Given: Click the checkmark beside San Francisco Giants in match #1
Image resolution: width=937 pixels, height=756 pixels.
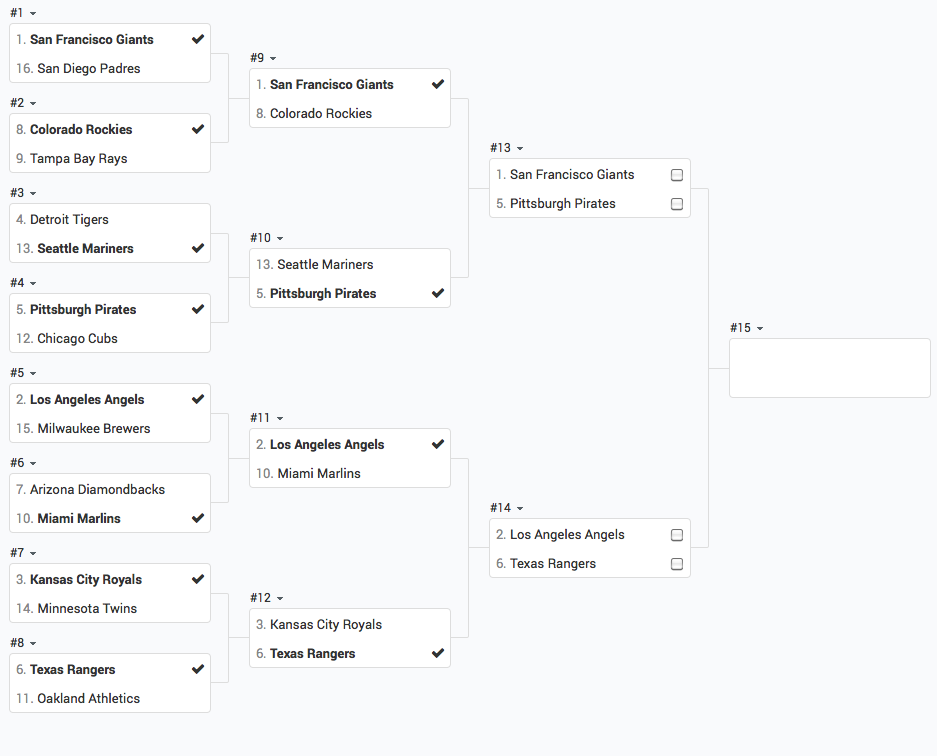Looking at the screenshot, I should coord(198,39).
